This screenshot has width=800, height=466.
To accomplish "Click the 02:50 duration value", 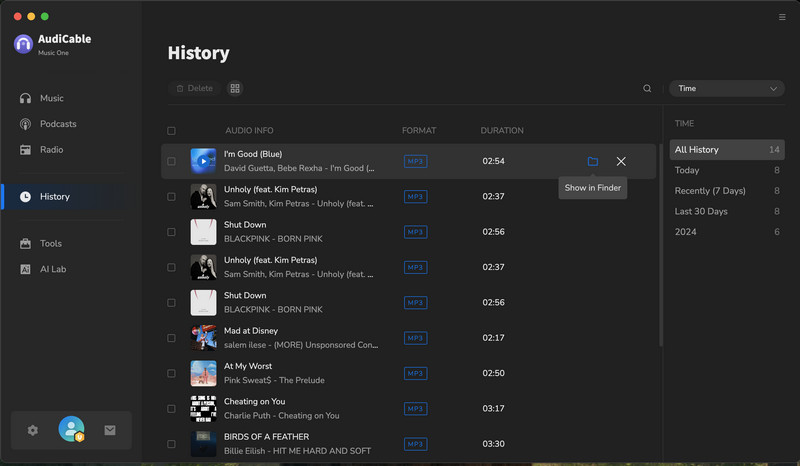I will coord(493,373).
